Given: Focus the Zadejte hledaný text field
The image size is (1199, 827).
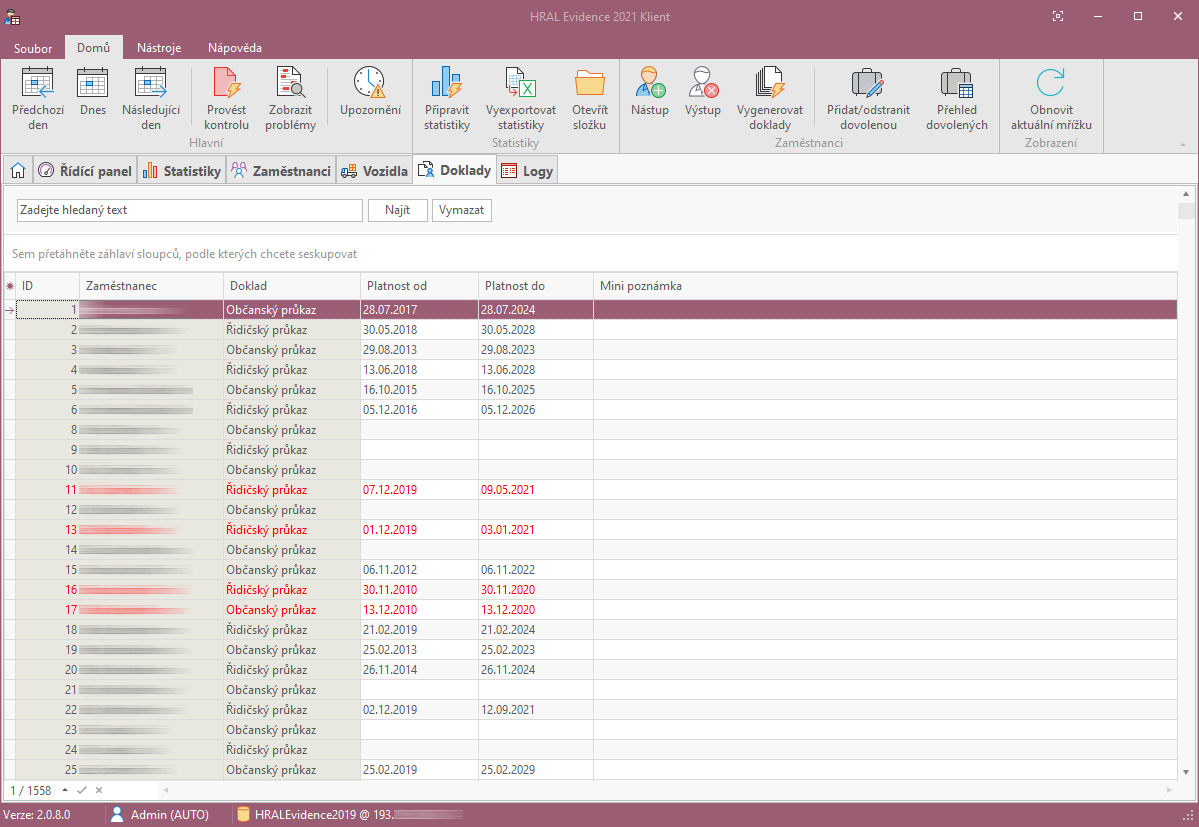Looking at the screenshot, I should [190, 210].
